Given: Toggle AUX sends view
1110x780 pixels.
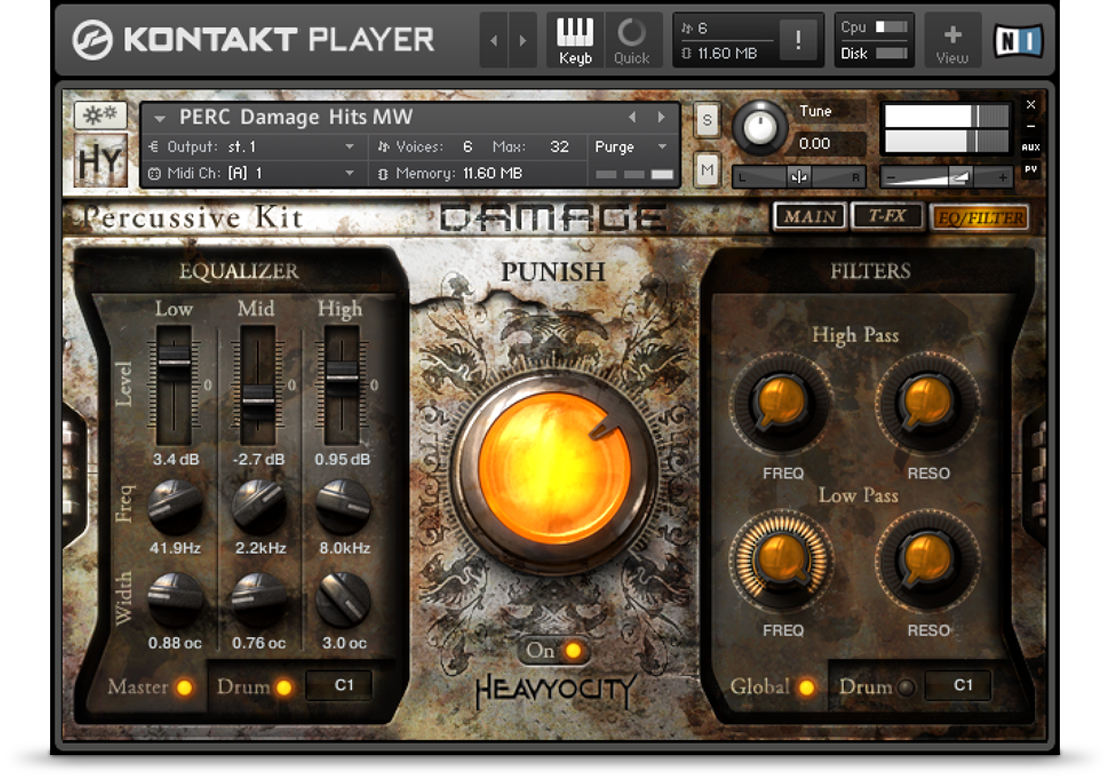Looking at the screenshot, I should [1031, 147].
